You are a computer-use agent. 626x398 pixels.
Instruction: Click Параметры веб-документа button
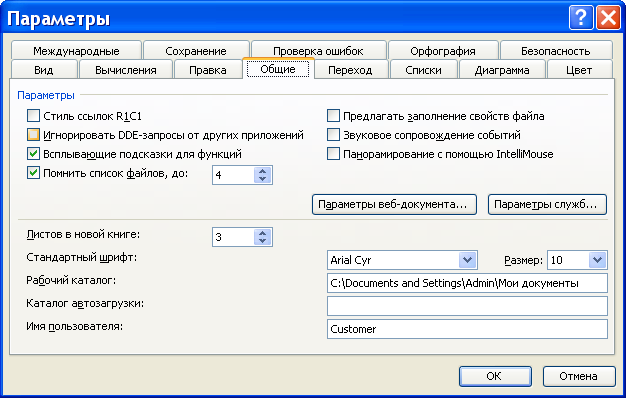(x=394, y=204)
